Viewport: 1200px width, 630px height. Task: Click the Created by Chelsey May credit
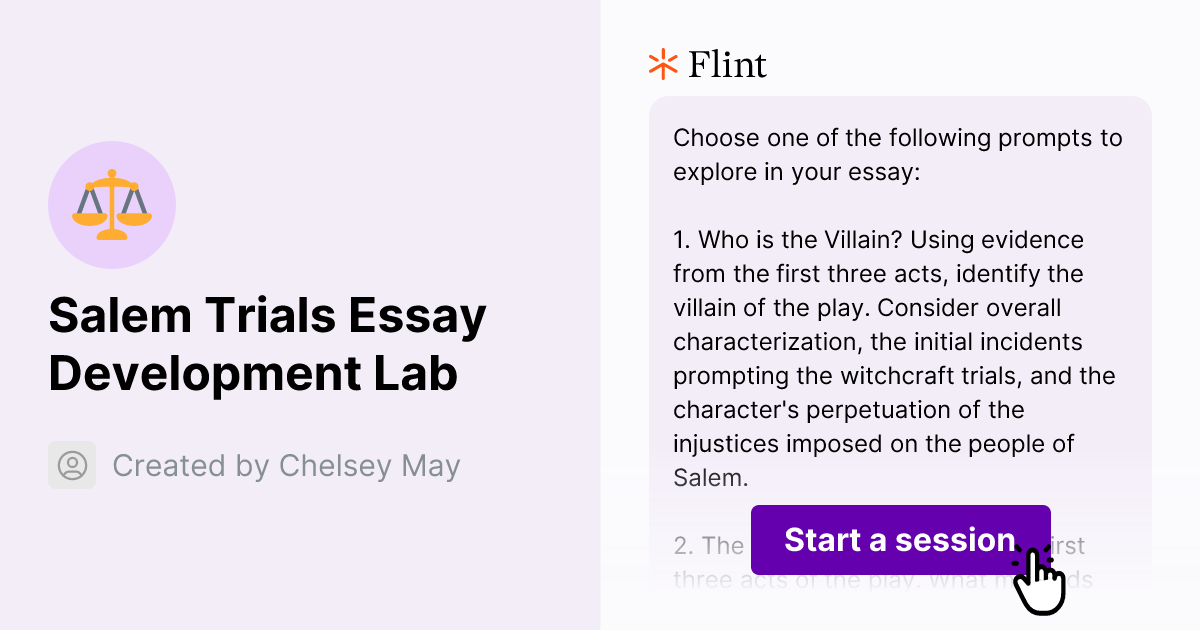(x=286, y=465)
